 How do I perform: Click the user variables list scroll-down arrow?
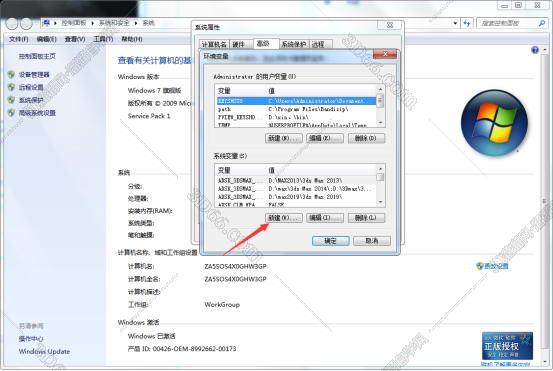tap(380, 122)
